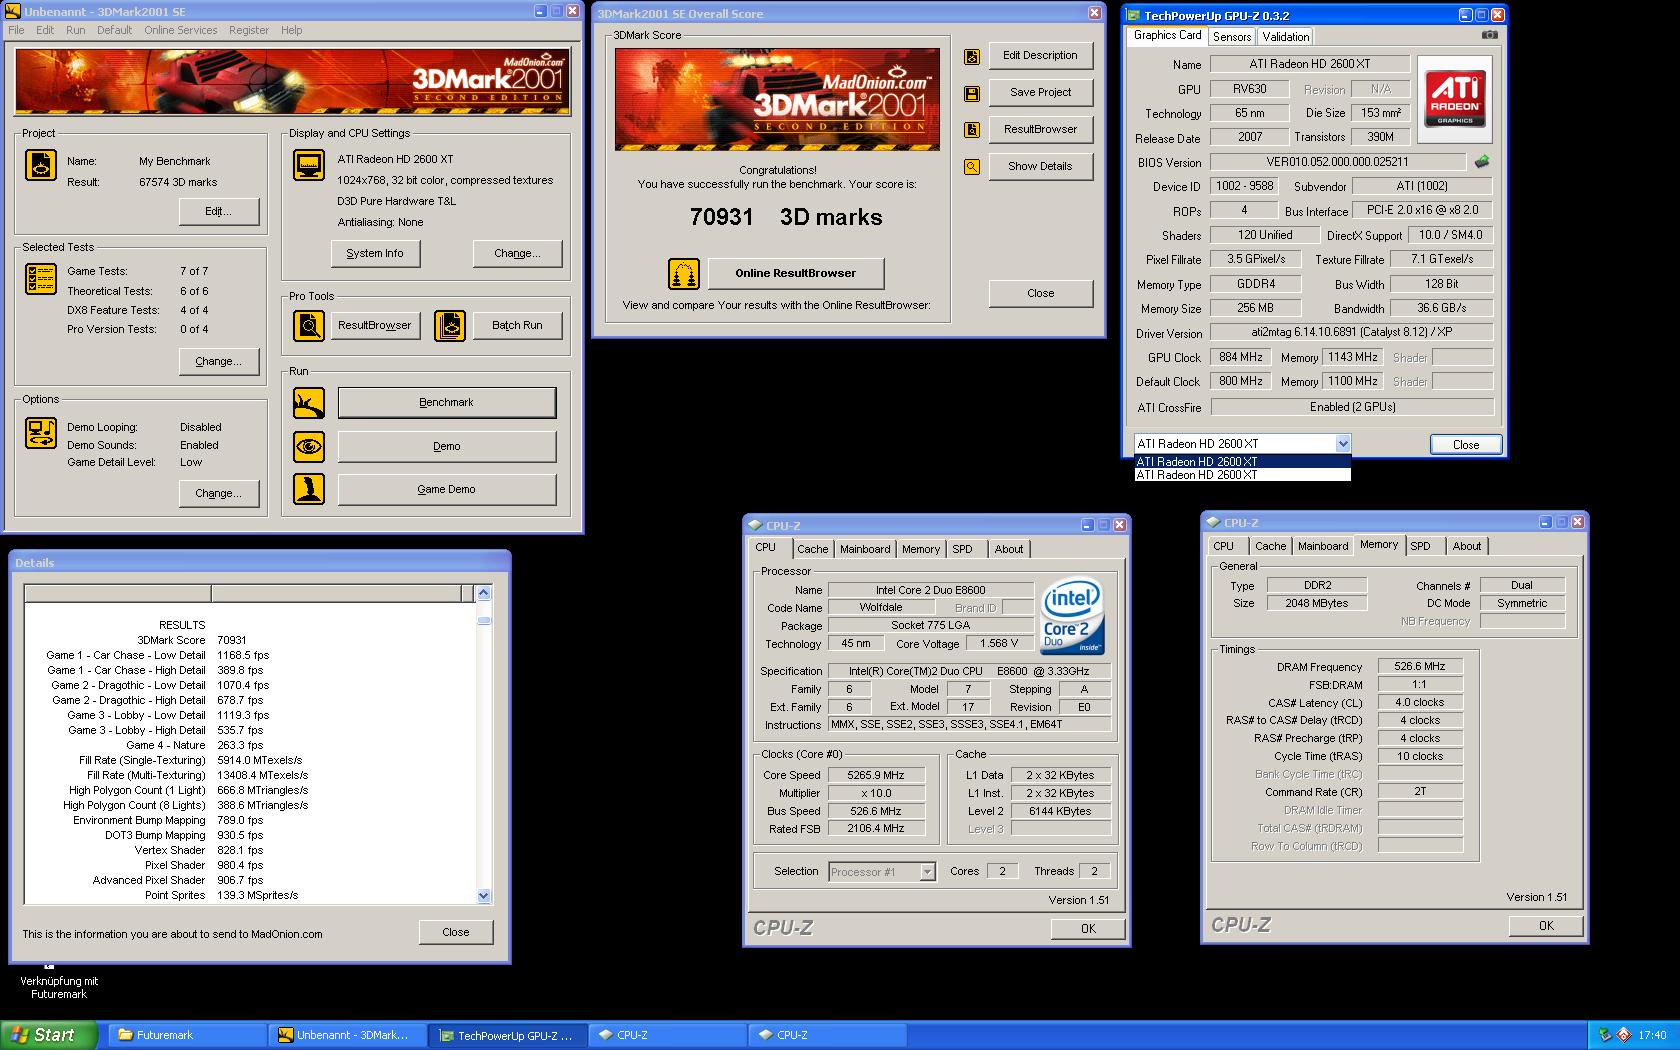
Task: Click the Save Project button
Action: click(x=1040, y=92)
